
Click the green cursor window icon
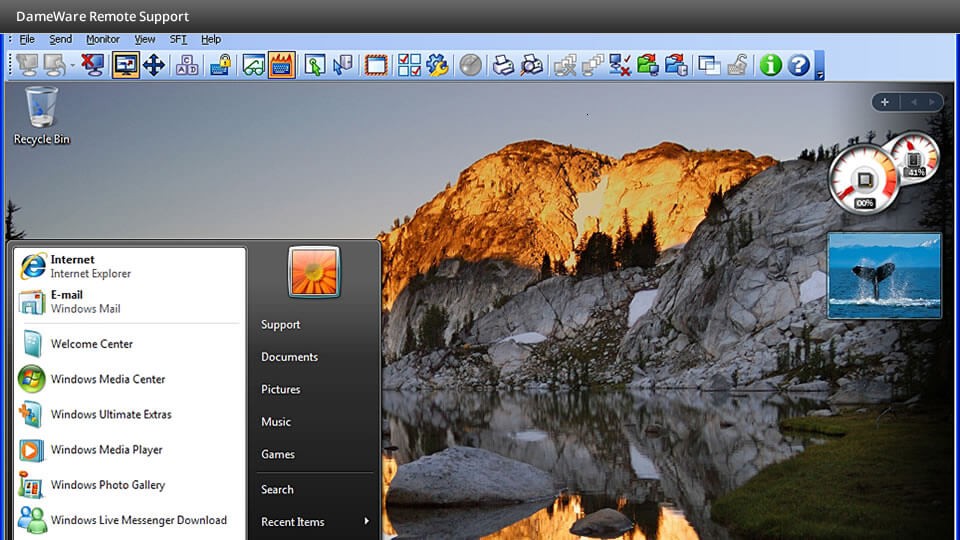315,65
